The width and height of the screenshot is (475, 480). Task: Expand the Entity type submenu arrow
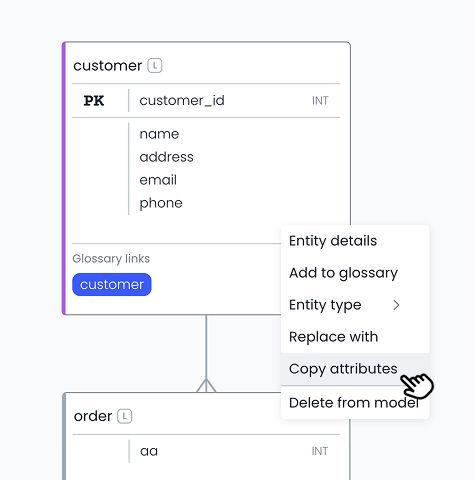coord(396,305)
